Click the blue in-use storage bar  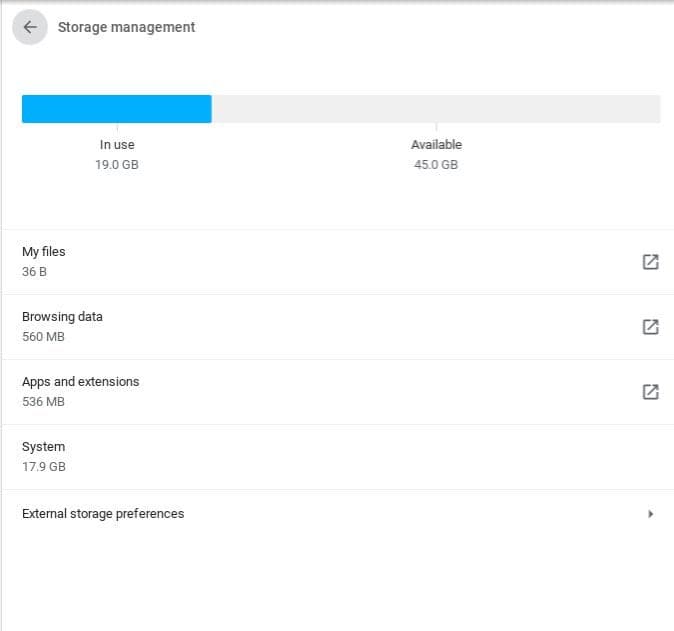(x=116, y=109)
